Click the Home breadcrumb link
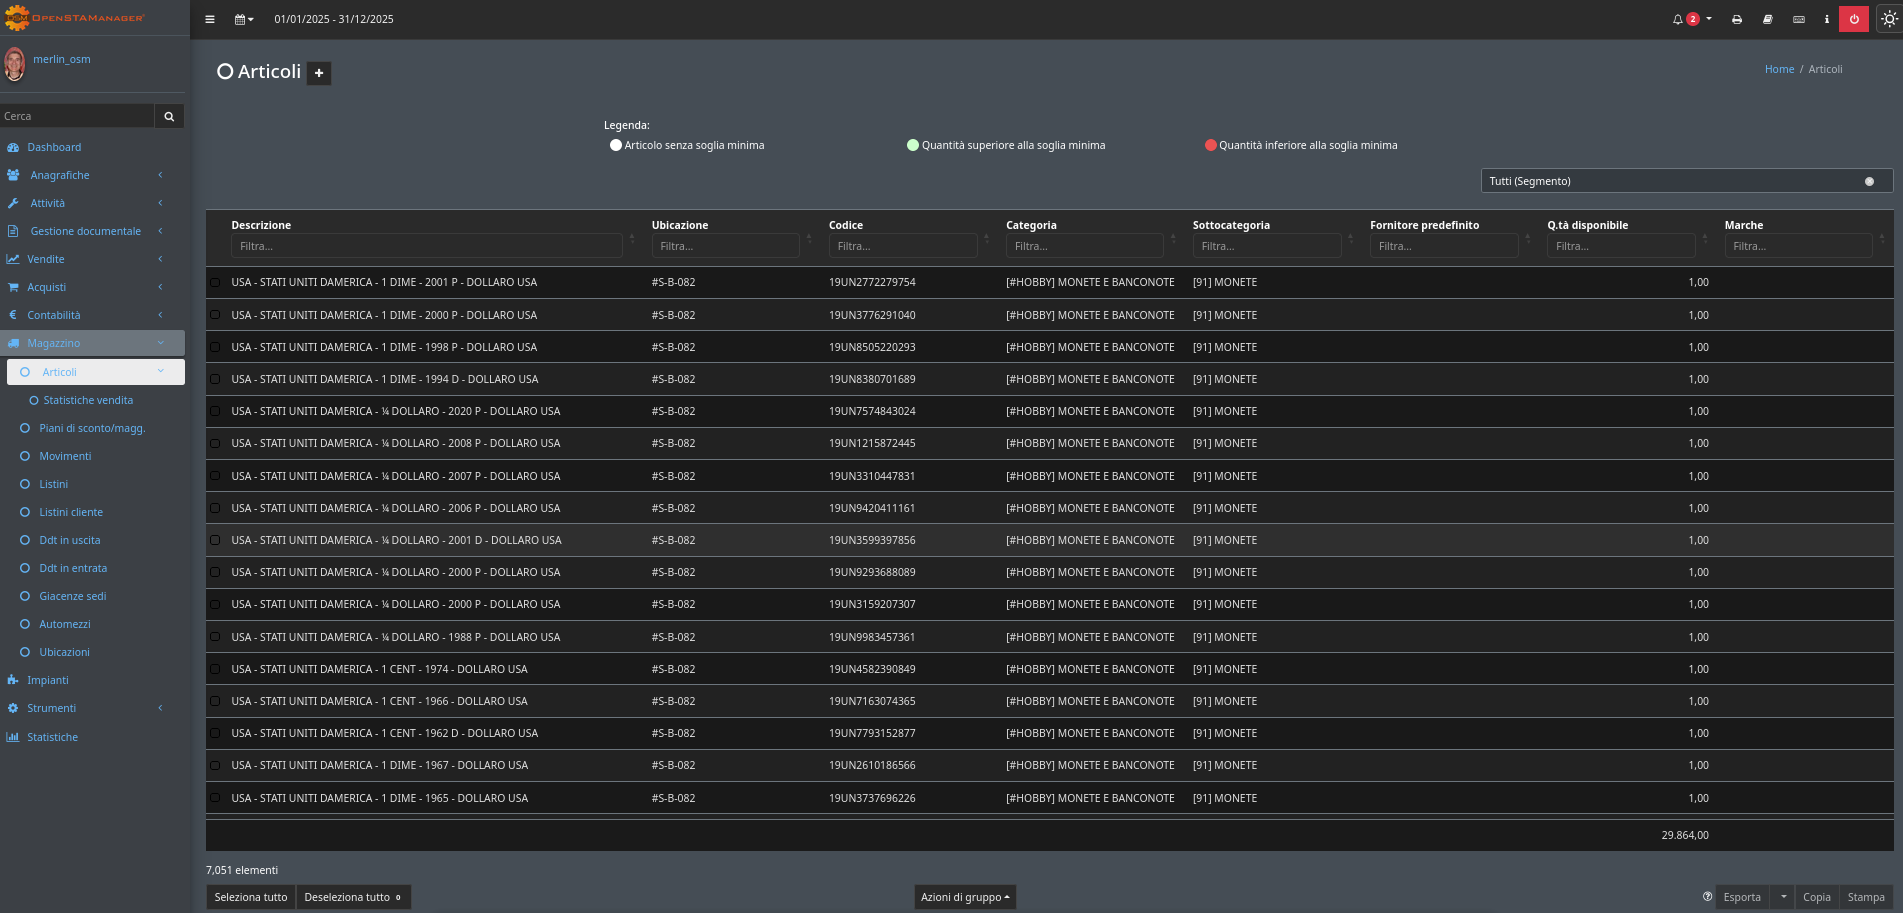 (1779, 69)
